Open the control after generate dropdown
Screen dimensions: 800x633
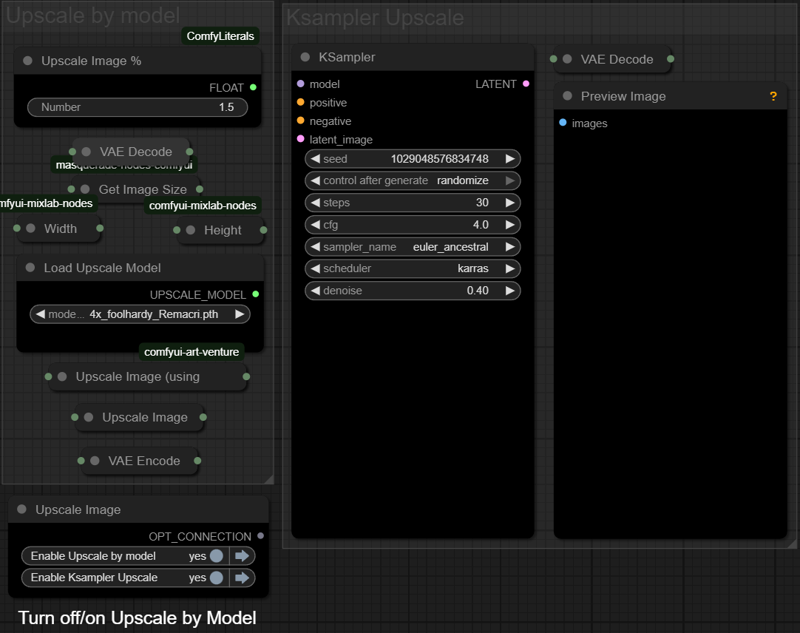click(x=412, y=181)
